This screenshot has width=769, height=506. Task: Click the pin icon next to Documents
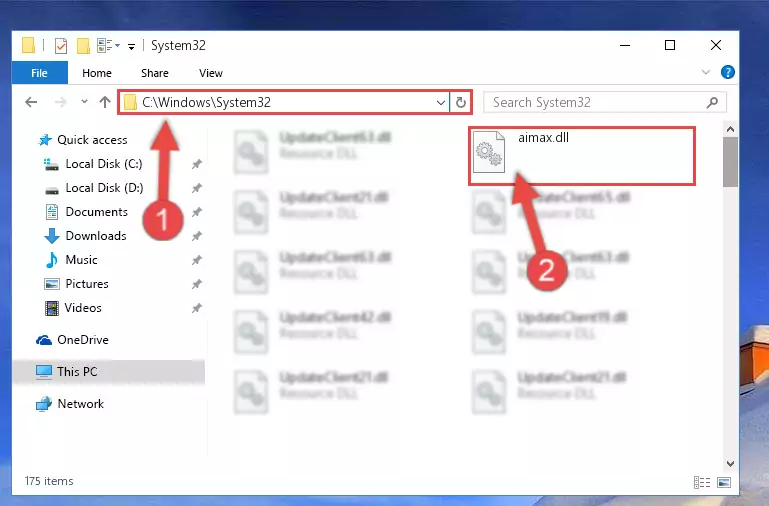(197, 212)
